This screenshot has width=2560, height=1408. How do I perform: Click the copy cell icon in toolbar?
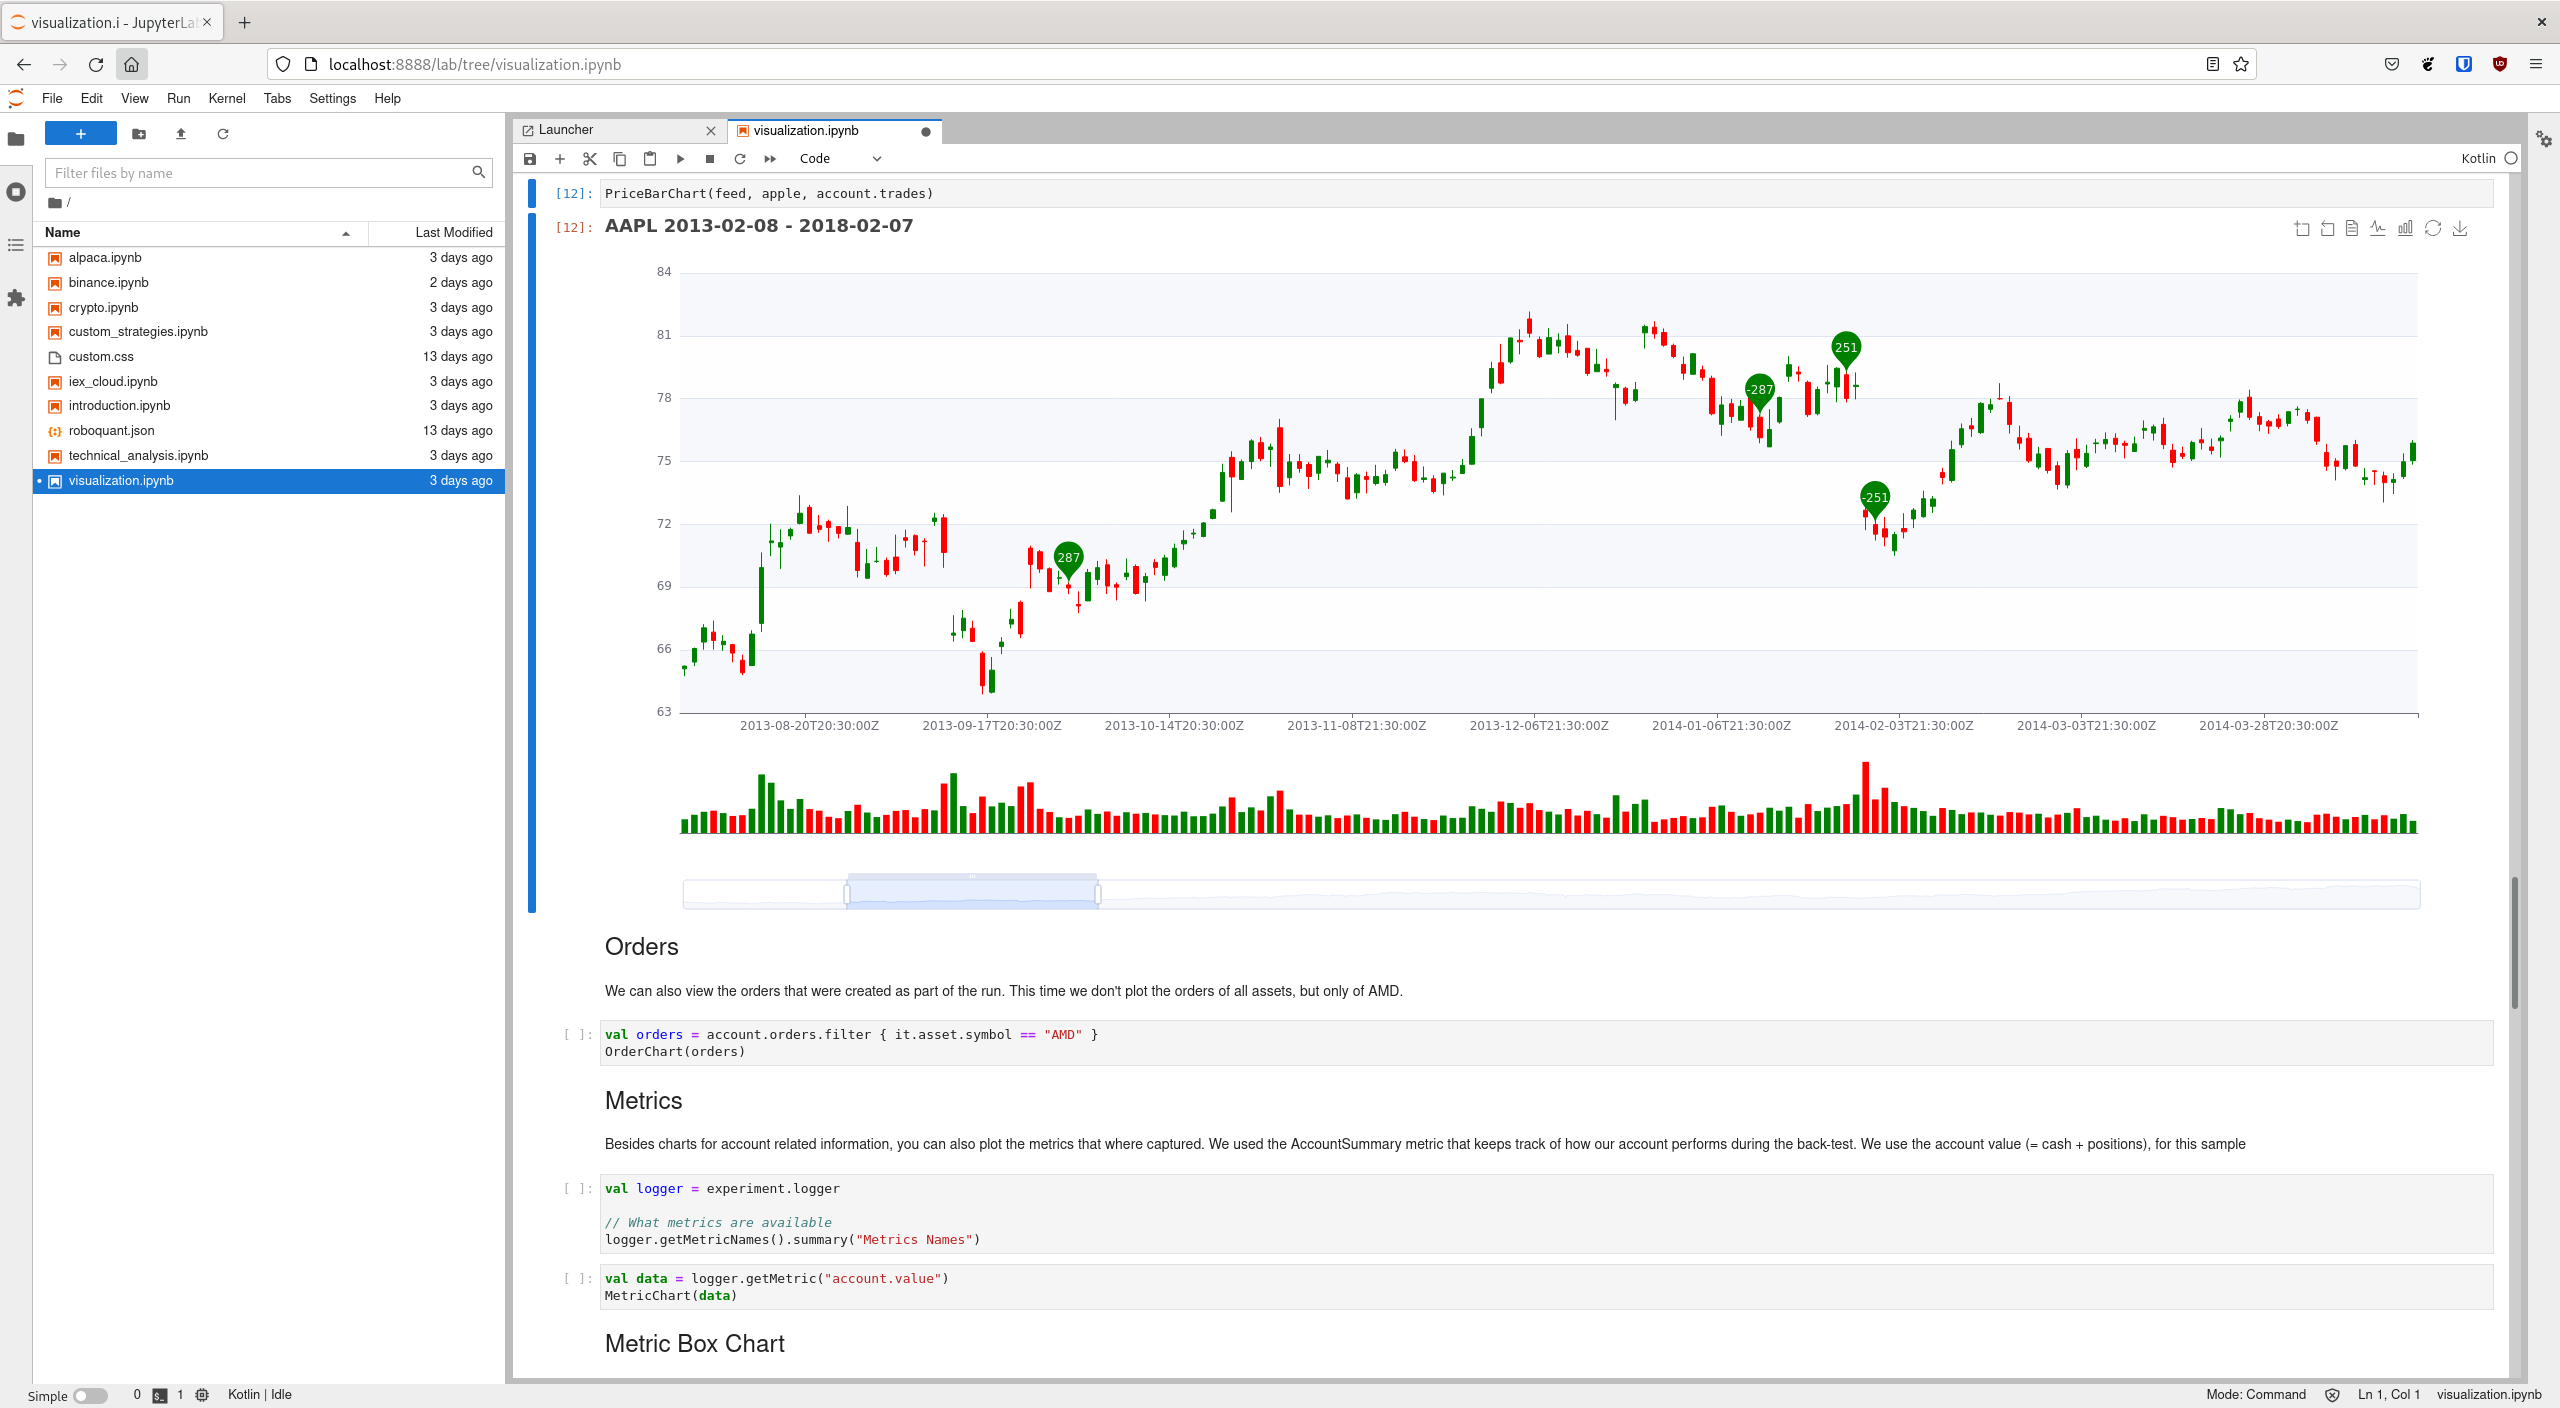point(621,156)
